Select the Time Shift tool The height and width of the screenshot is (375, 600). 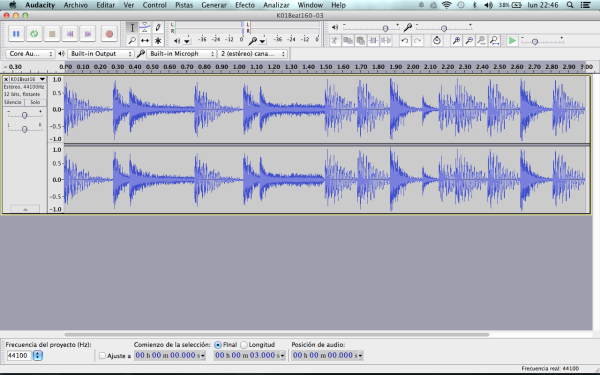click(145, 40)
